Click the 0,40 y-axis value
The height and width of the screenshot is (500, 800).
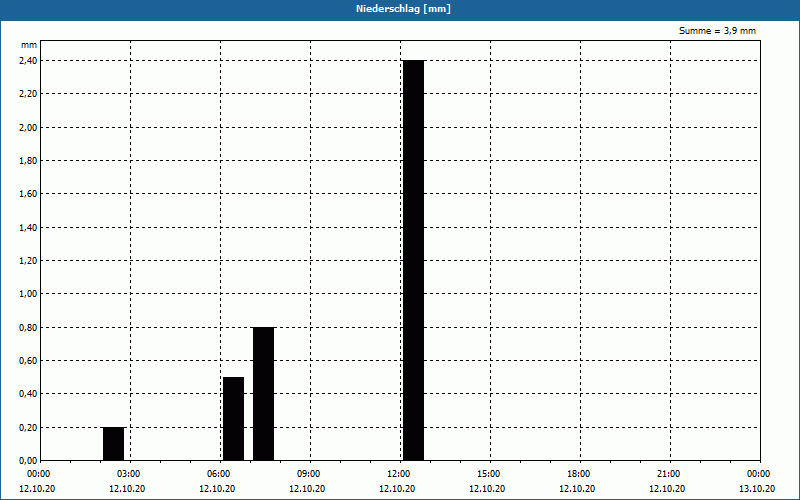coord(28,394)
